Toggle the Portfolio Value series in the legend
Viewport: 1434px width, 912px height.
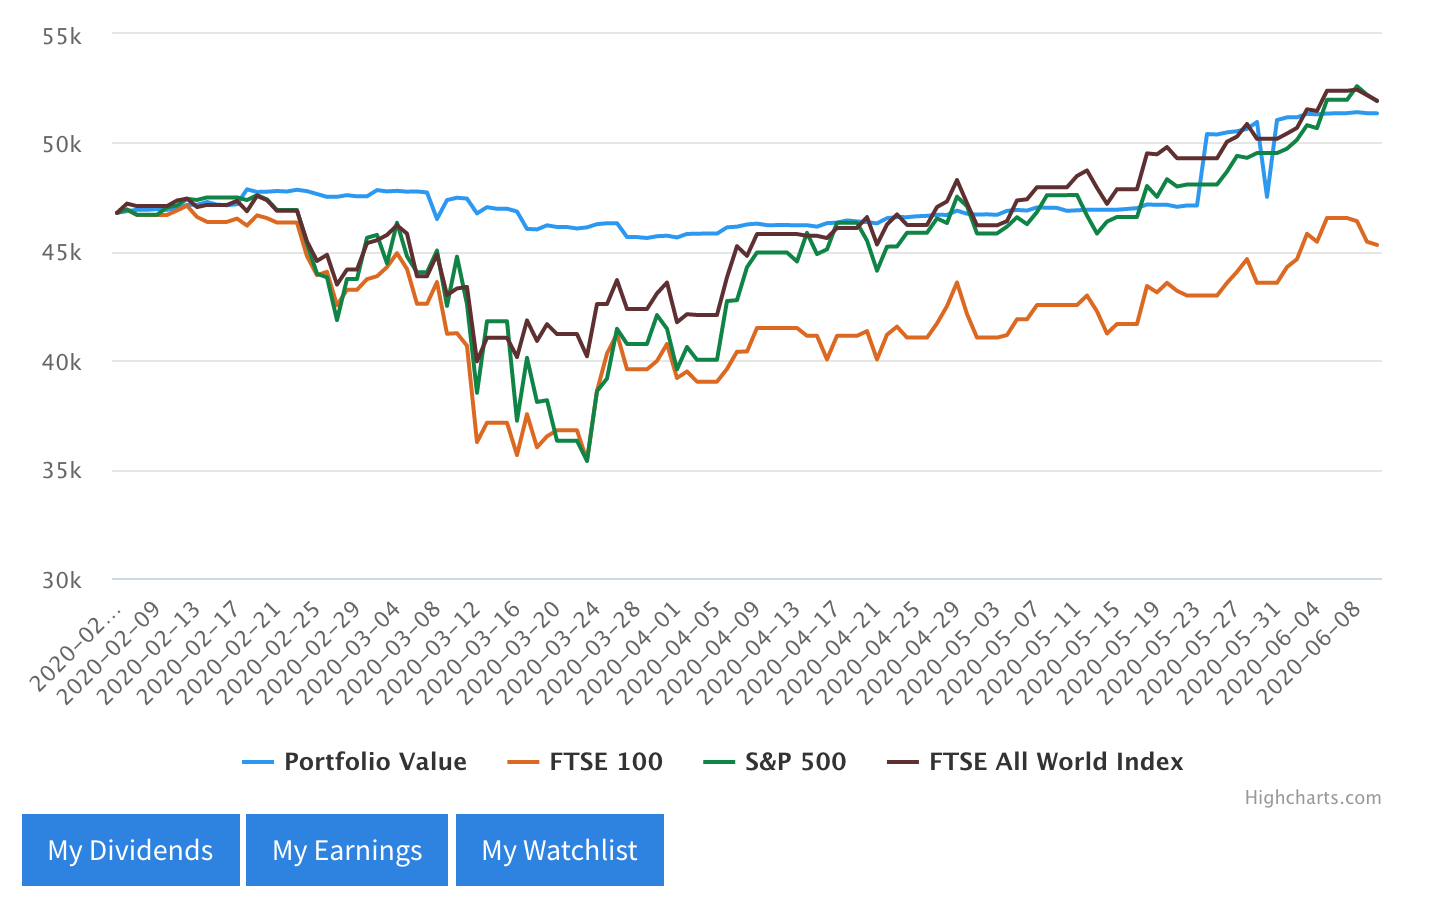[x=375, y=761]
